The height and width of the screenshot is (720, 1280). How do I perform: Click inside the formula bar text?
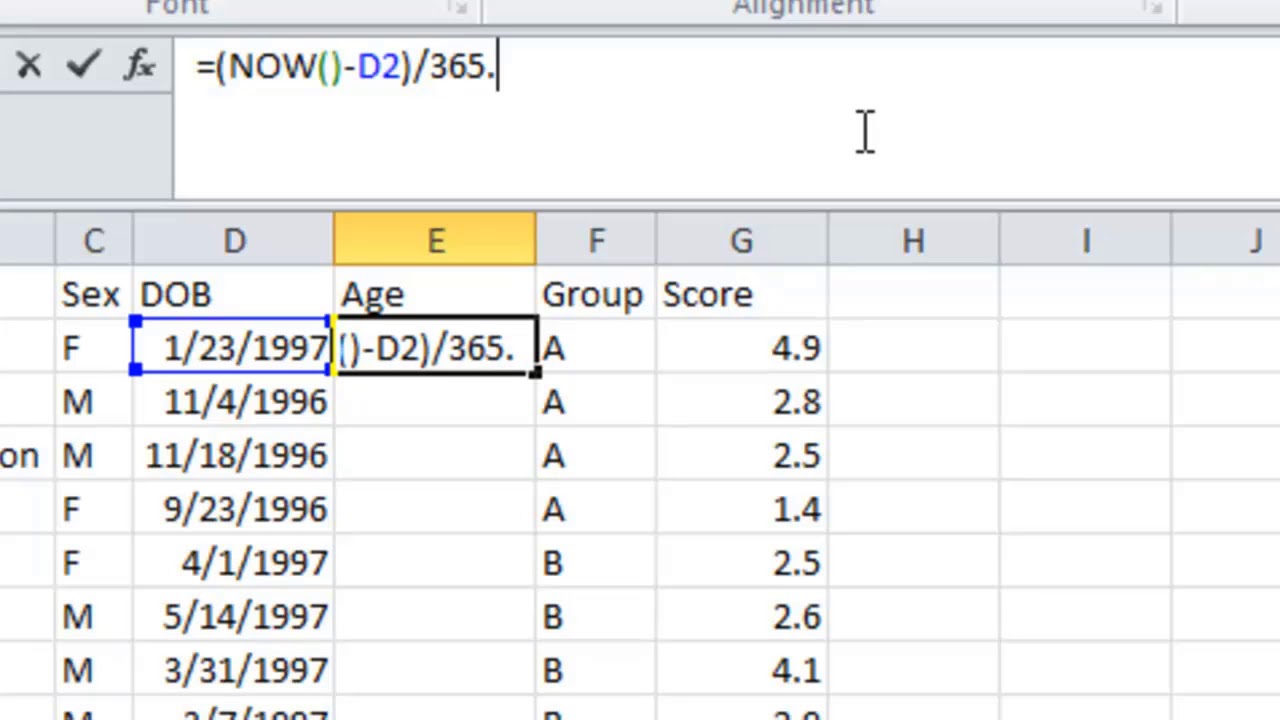tap(726, 118)
